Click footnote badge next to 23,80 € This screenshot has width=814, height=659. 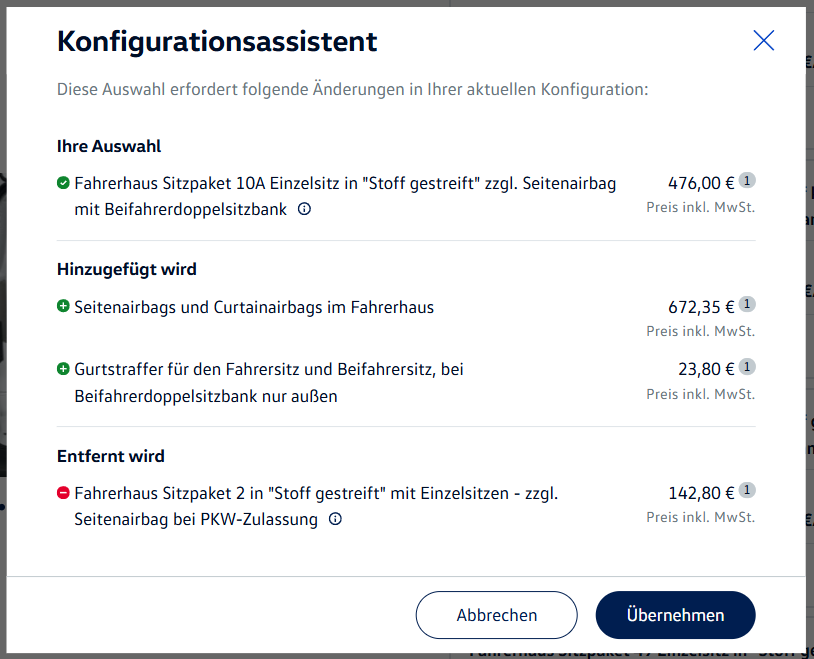click(x=747, y=367)
